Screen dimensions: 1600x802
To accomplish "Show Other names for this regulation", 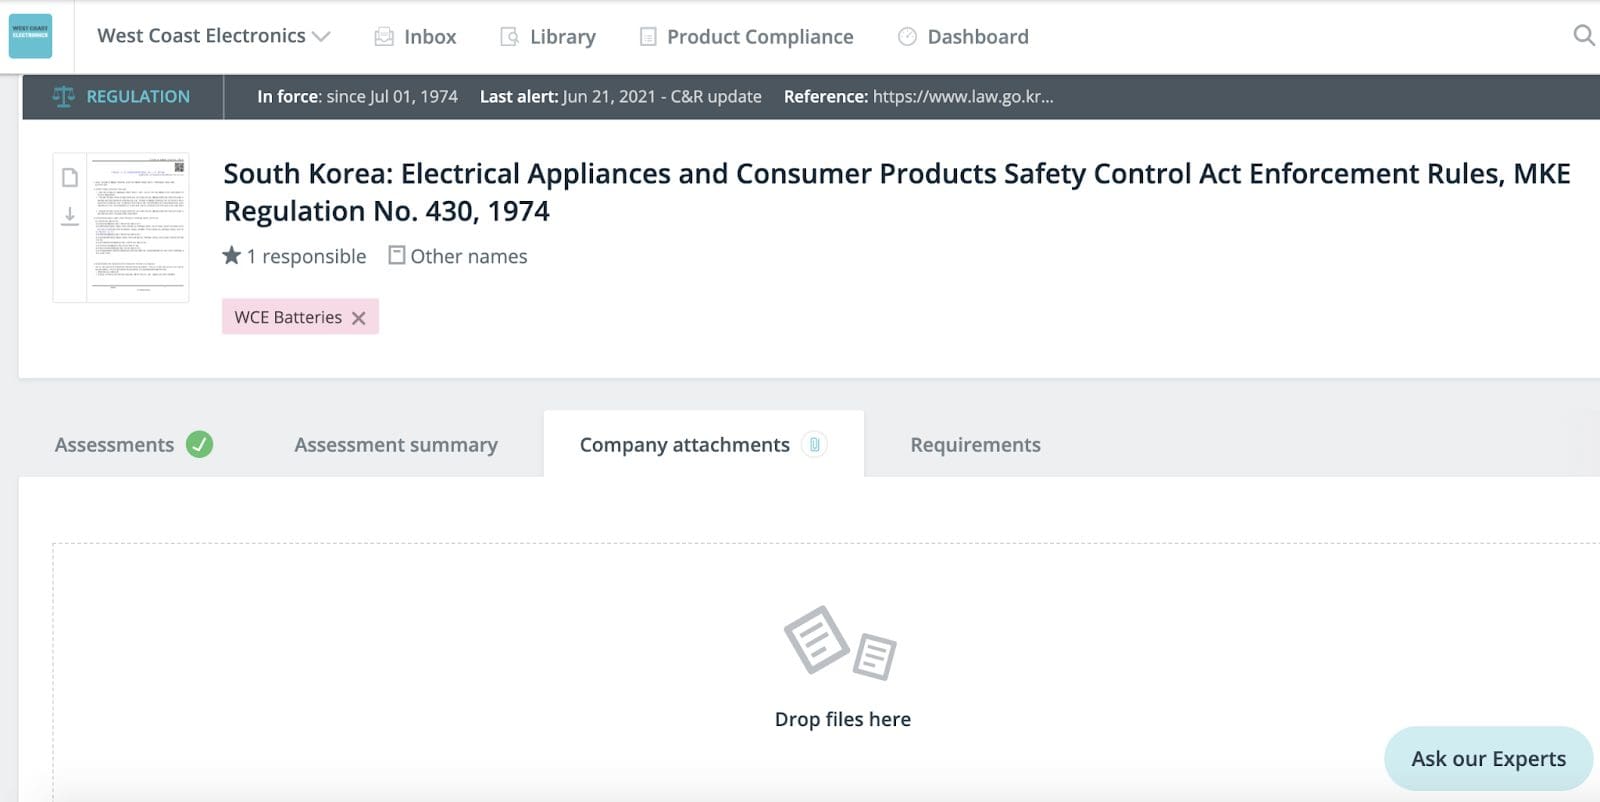I will point(458,256).
